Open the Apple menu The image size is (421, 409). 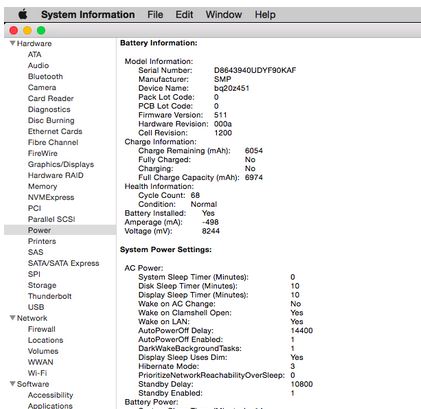point(23,15)
